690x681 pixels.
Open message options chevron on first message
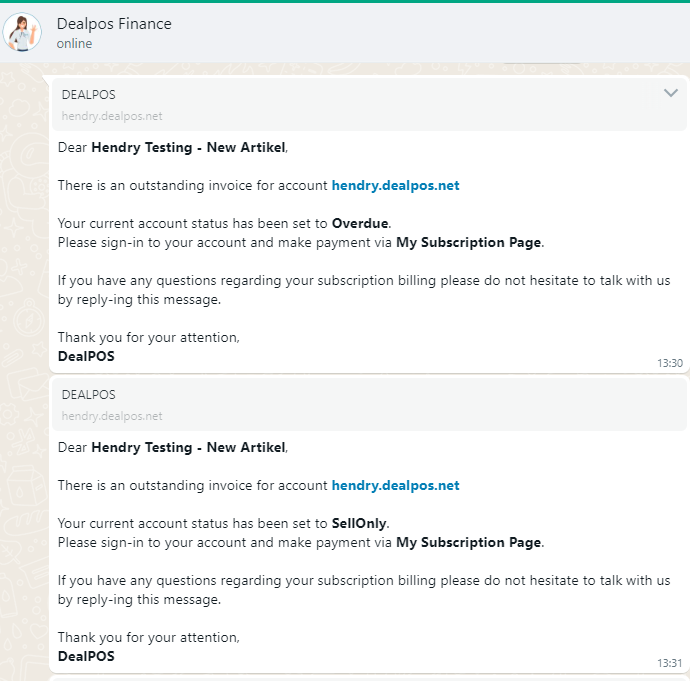[671, 93]
